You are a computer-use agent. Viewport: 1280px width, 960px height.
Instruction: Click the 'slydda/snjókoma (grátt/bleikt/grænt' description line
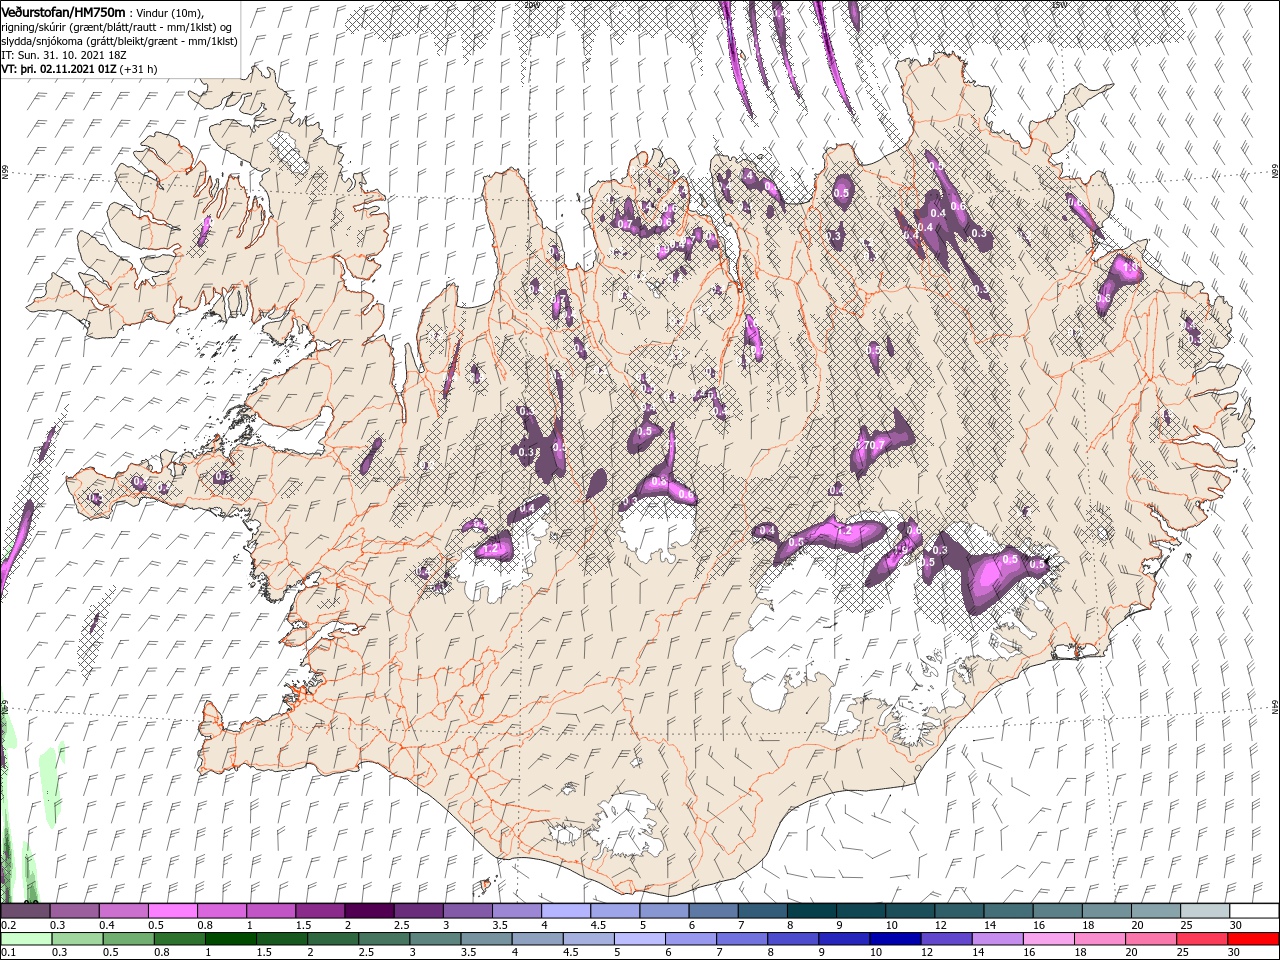[x=119, y=40]
